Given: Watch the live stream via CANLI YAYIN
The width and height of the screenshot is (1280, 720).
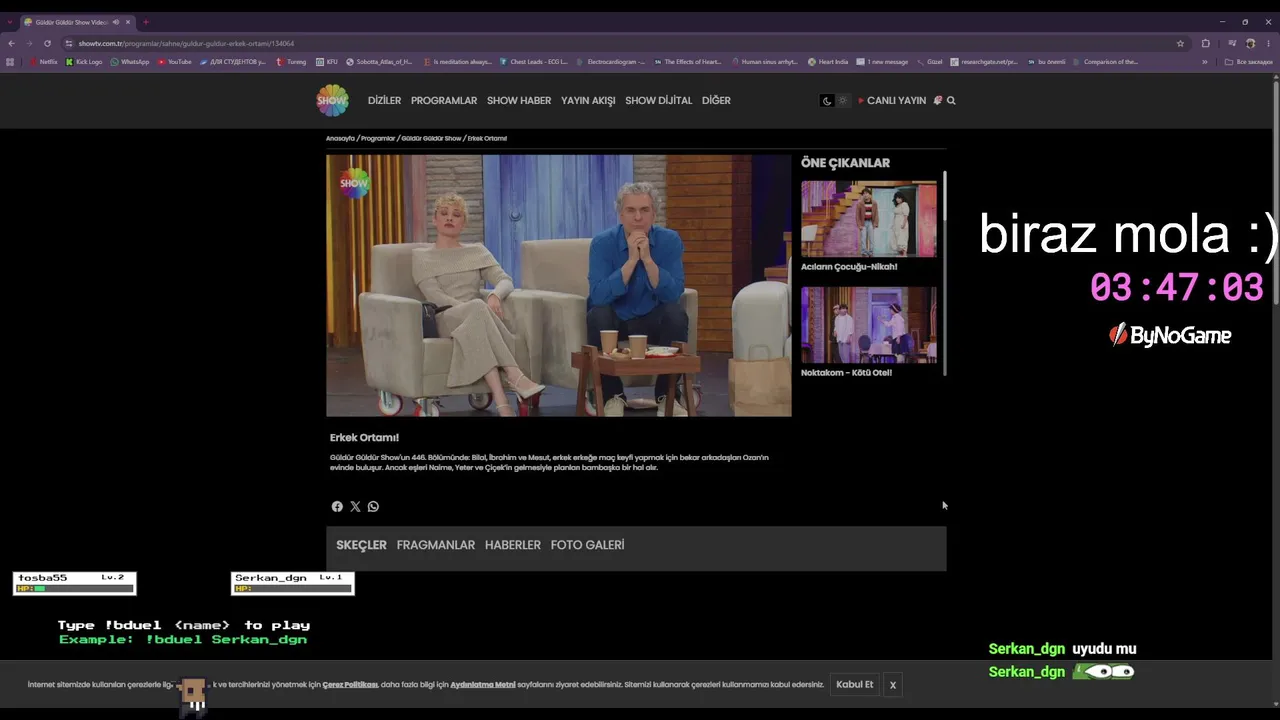Looking at the screenshot, I should (892, 101).
